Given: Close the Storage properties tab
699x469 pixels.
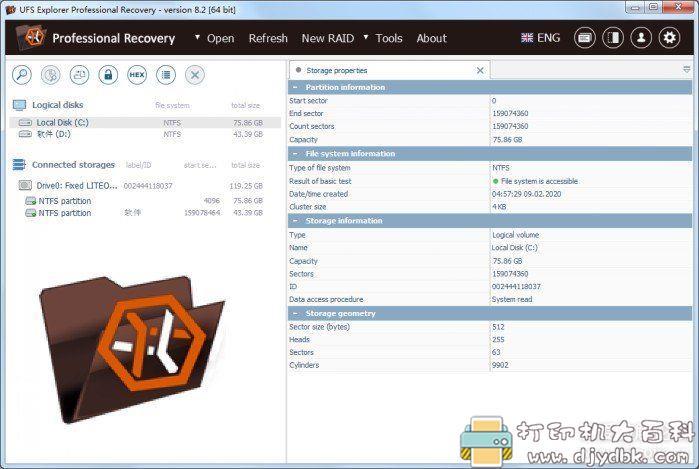Looking at the screenshot, I should pos(480,70).
